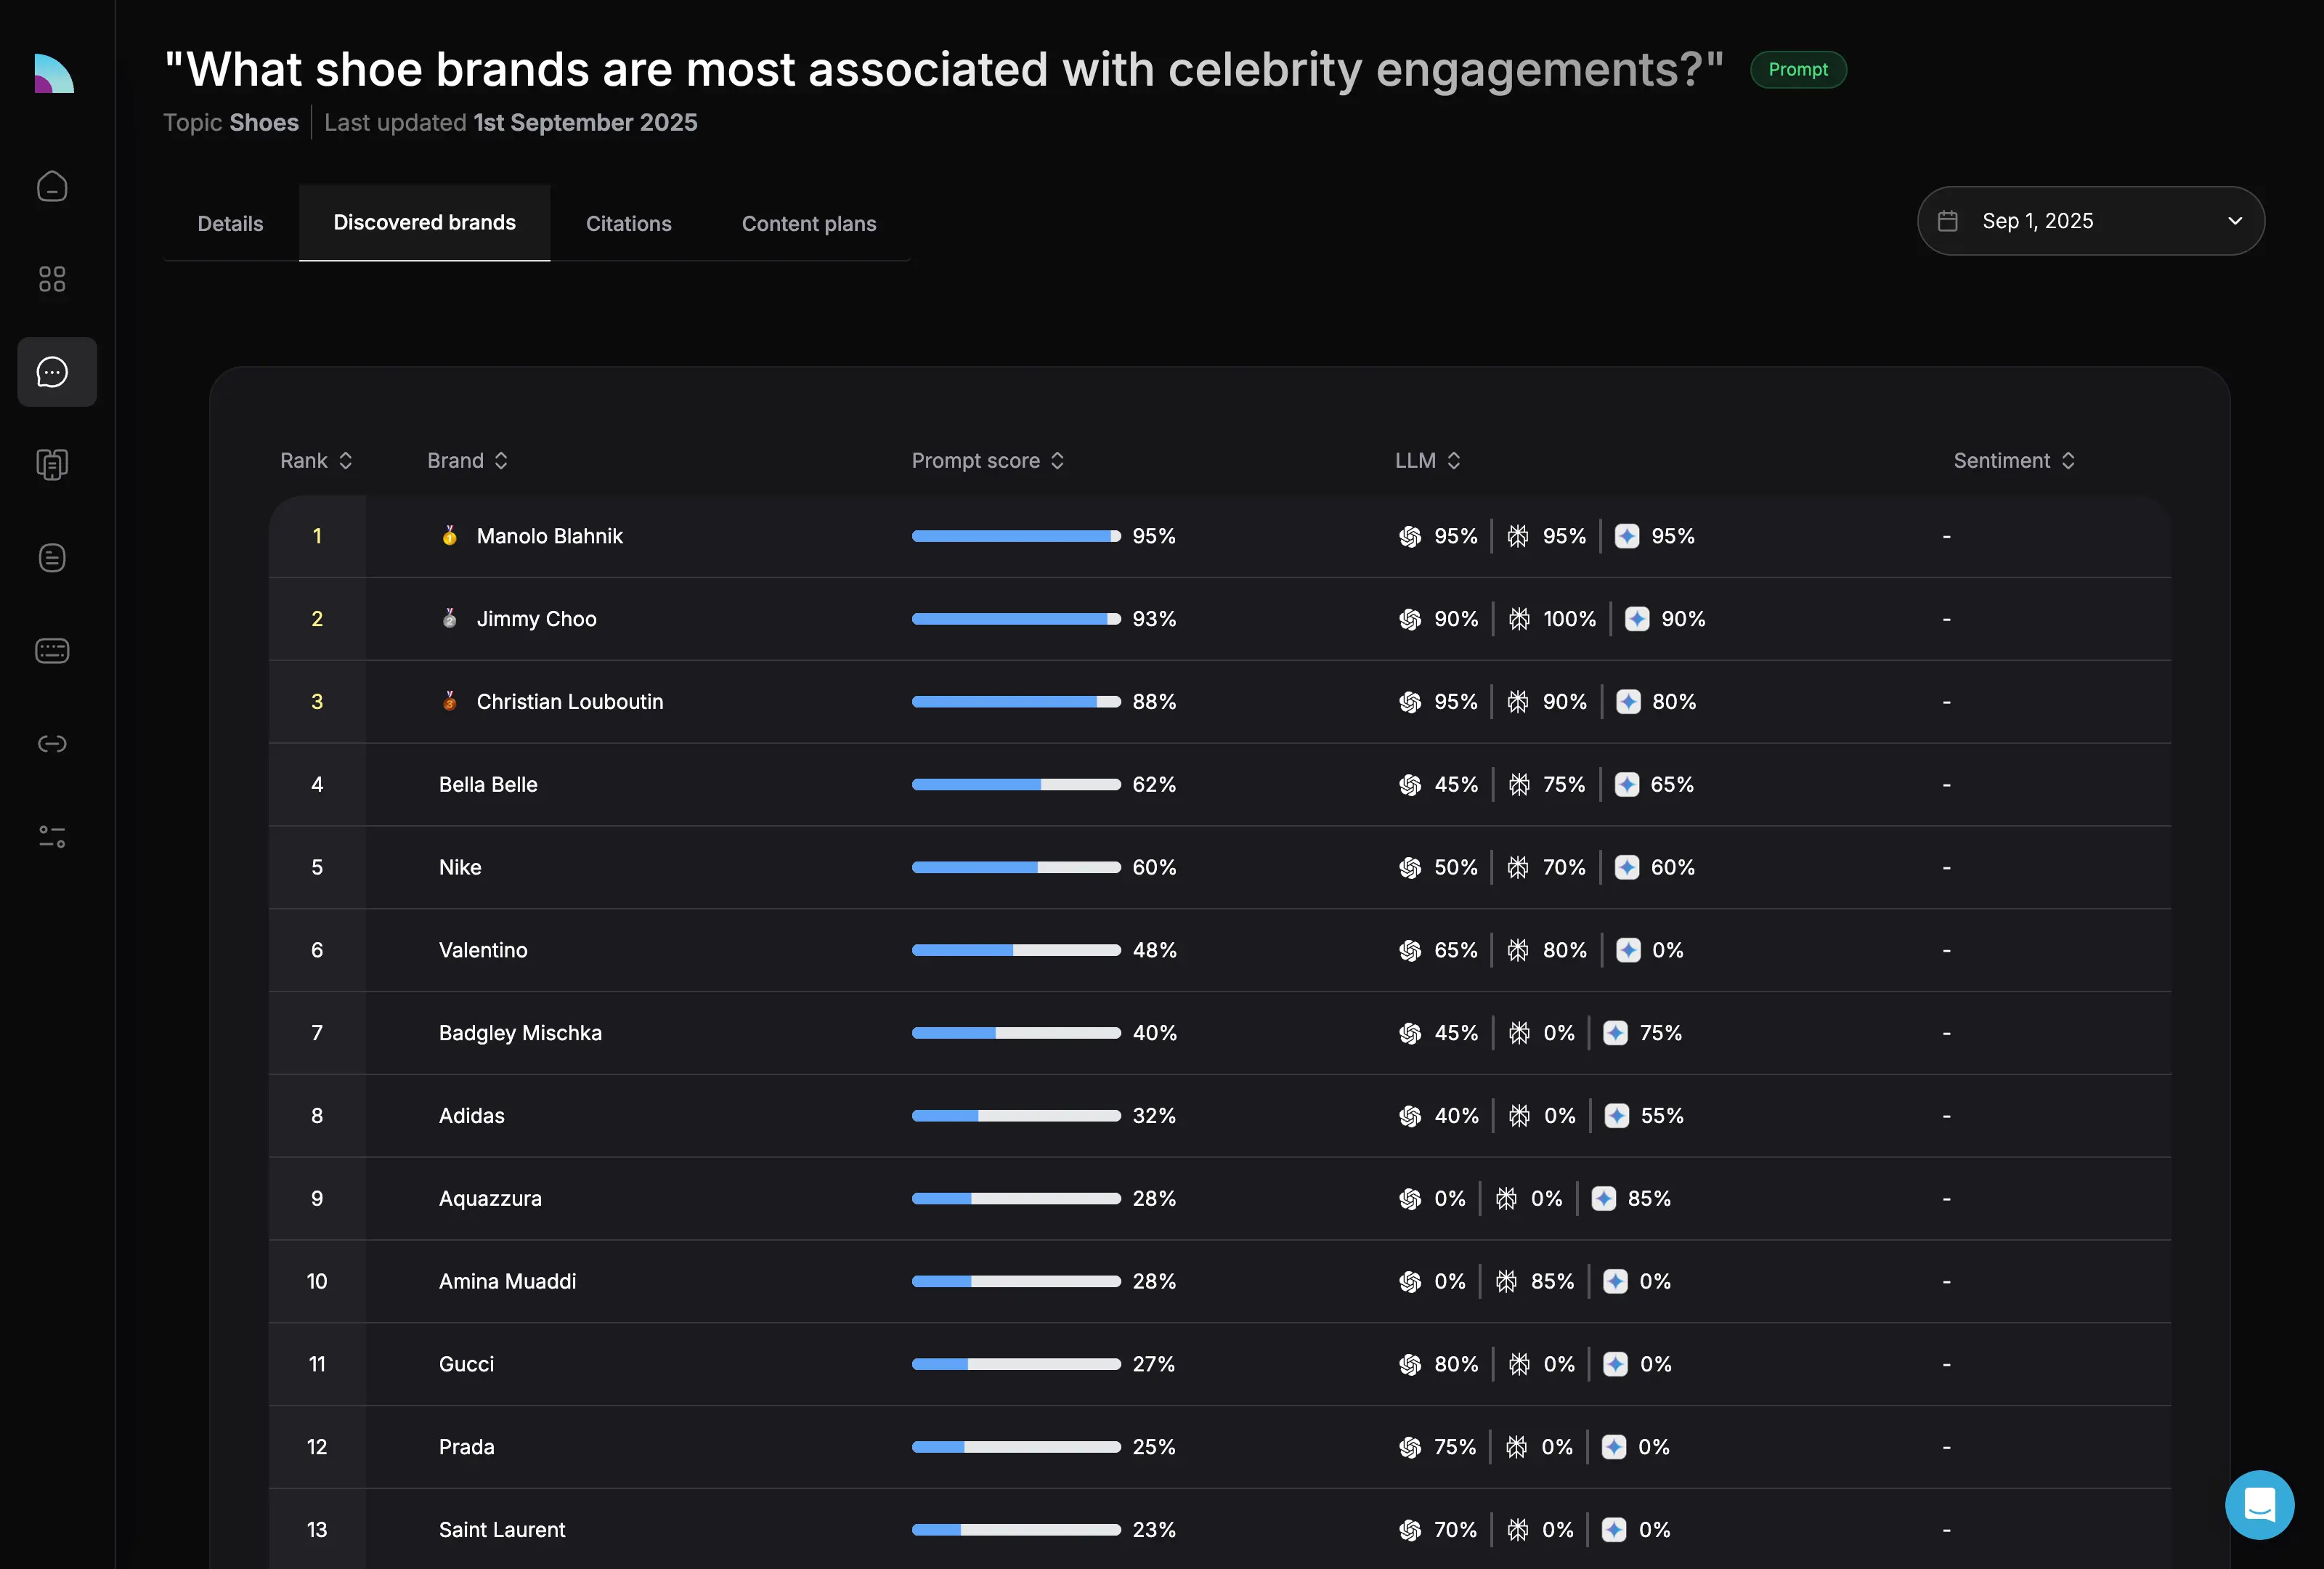
Task: Open the four-squares dashboard icon in sidebar
Action: 52,279
